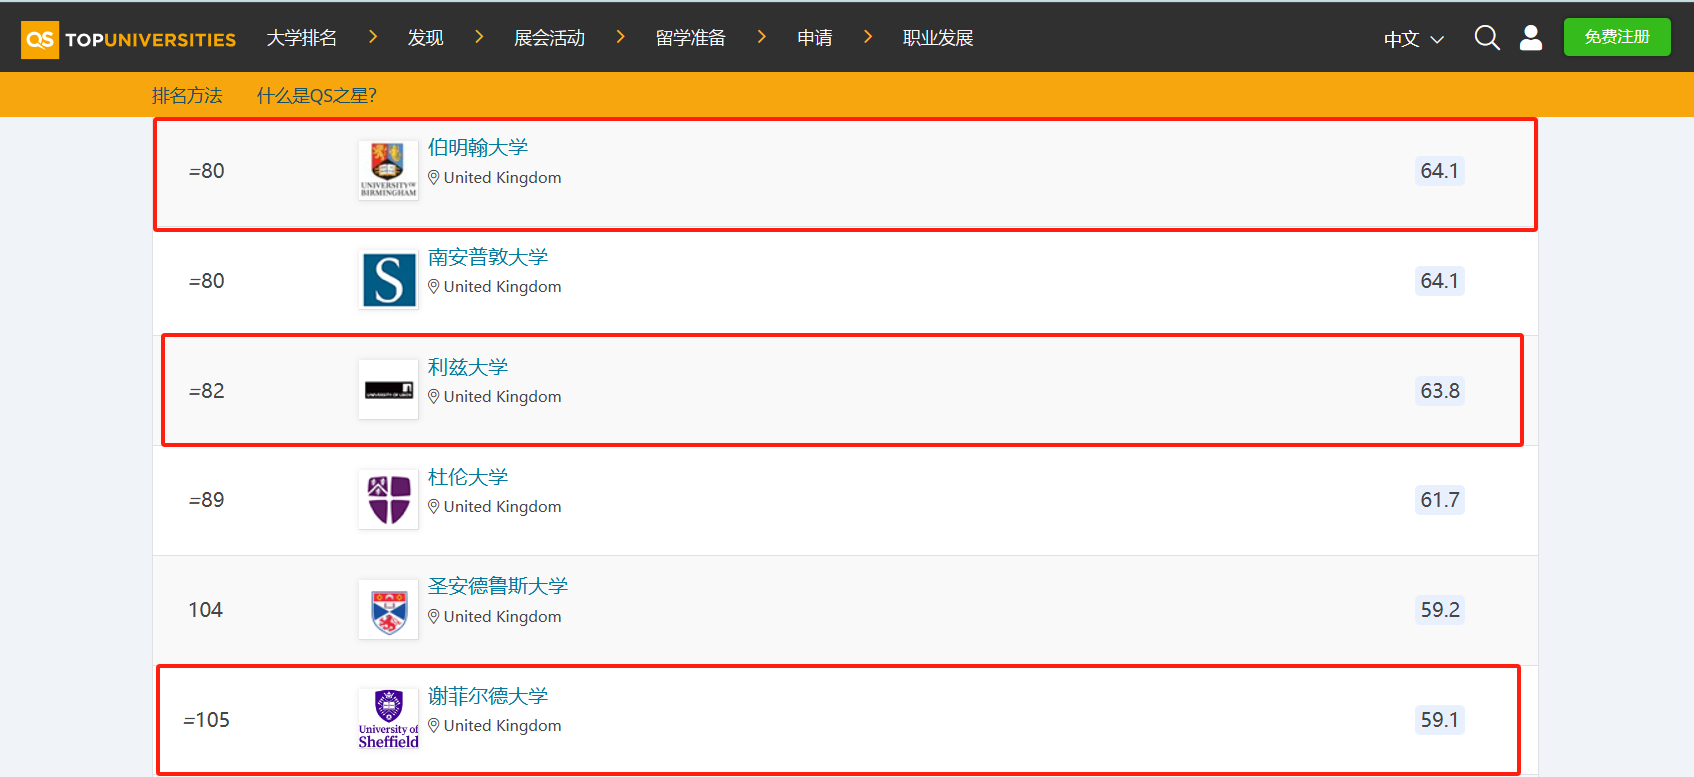Open the search magnifier icon
This screenshot has width=1694, height=777.
(1487, 38)
